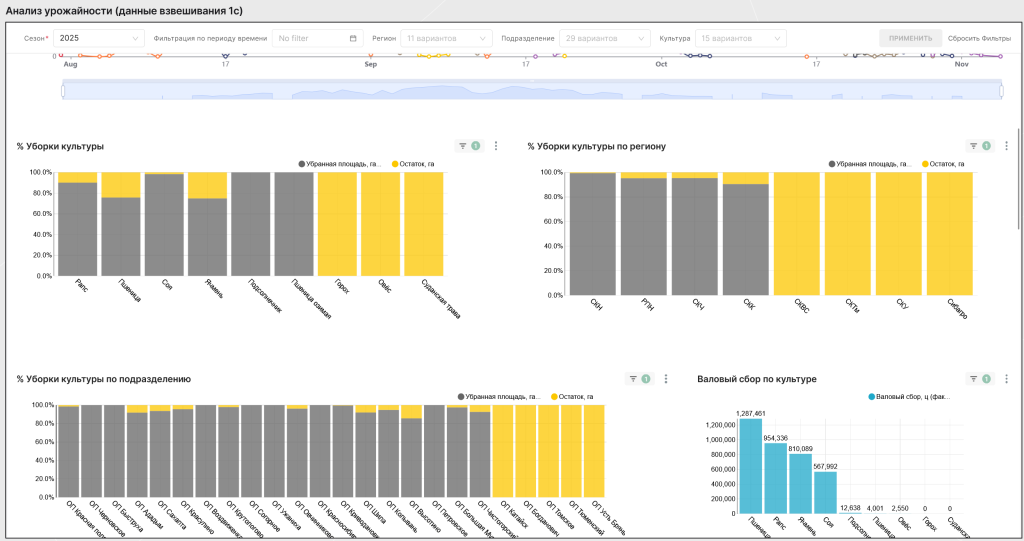Open kebab menu of 'Валовый сбор по культуре'
1024x541 pixels.
(x=1007, y=379)
